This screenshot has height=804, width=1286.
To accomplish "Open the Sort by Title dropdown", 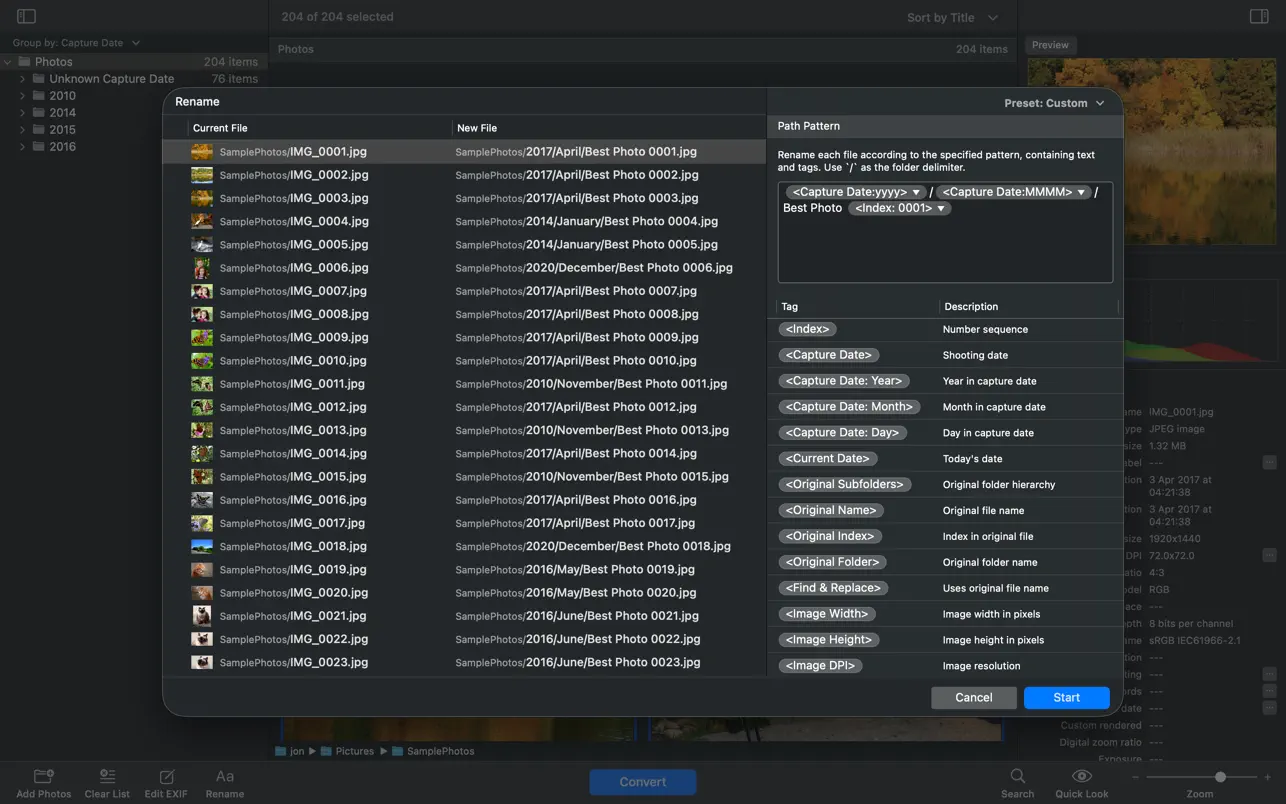I will point(951,18).
